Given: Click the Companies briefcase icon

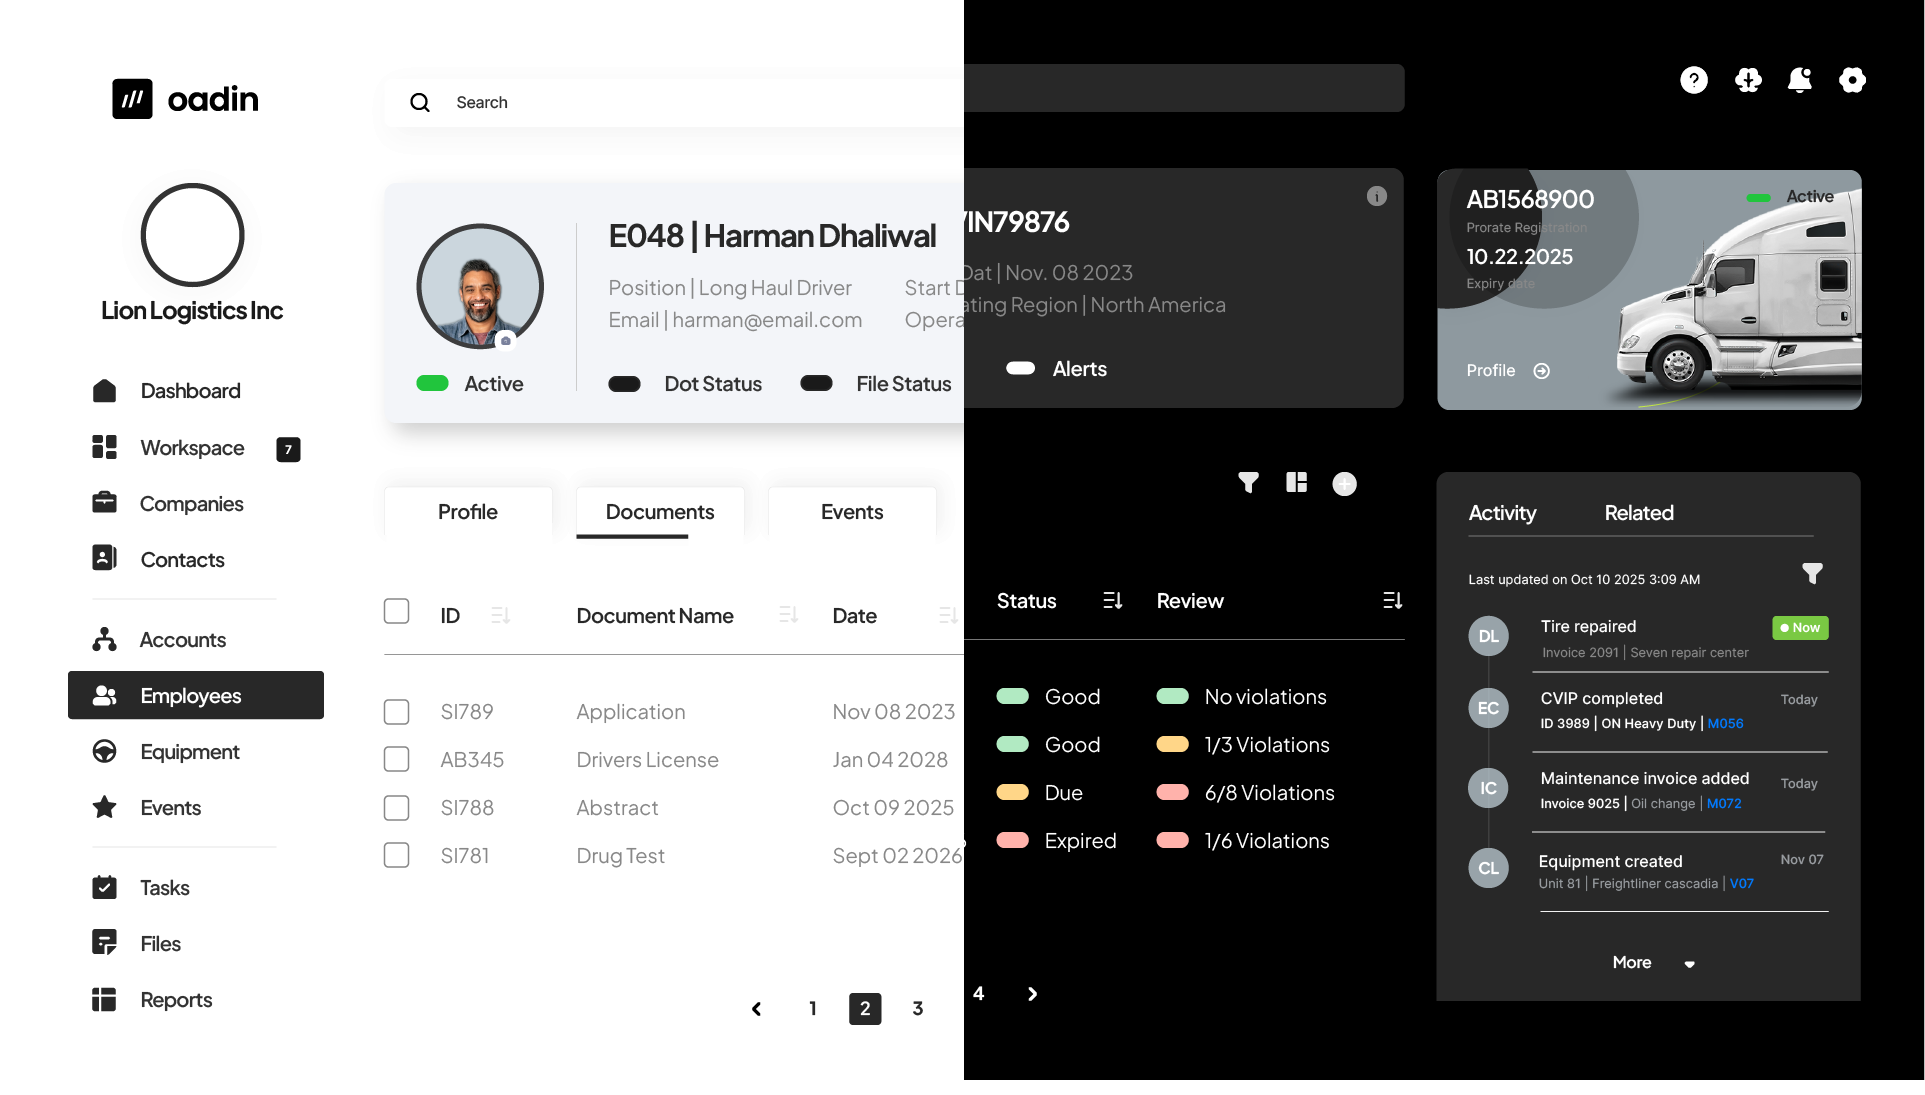Looking at the screenshot, I should [x=105, y=503].
